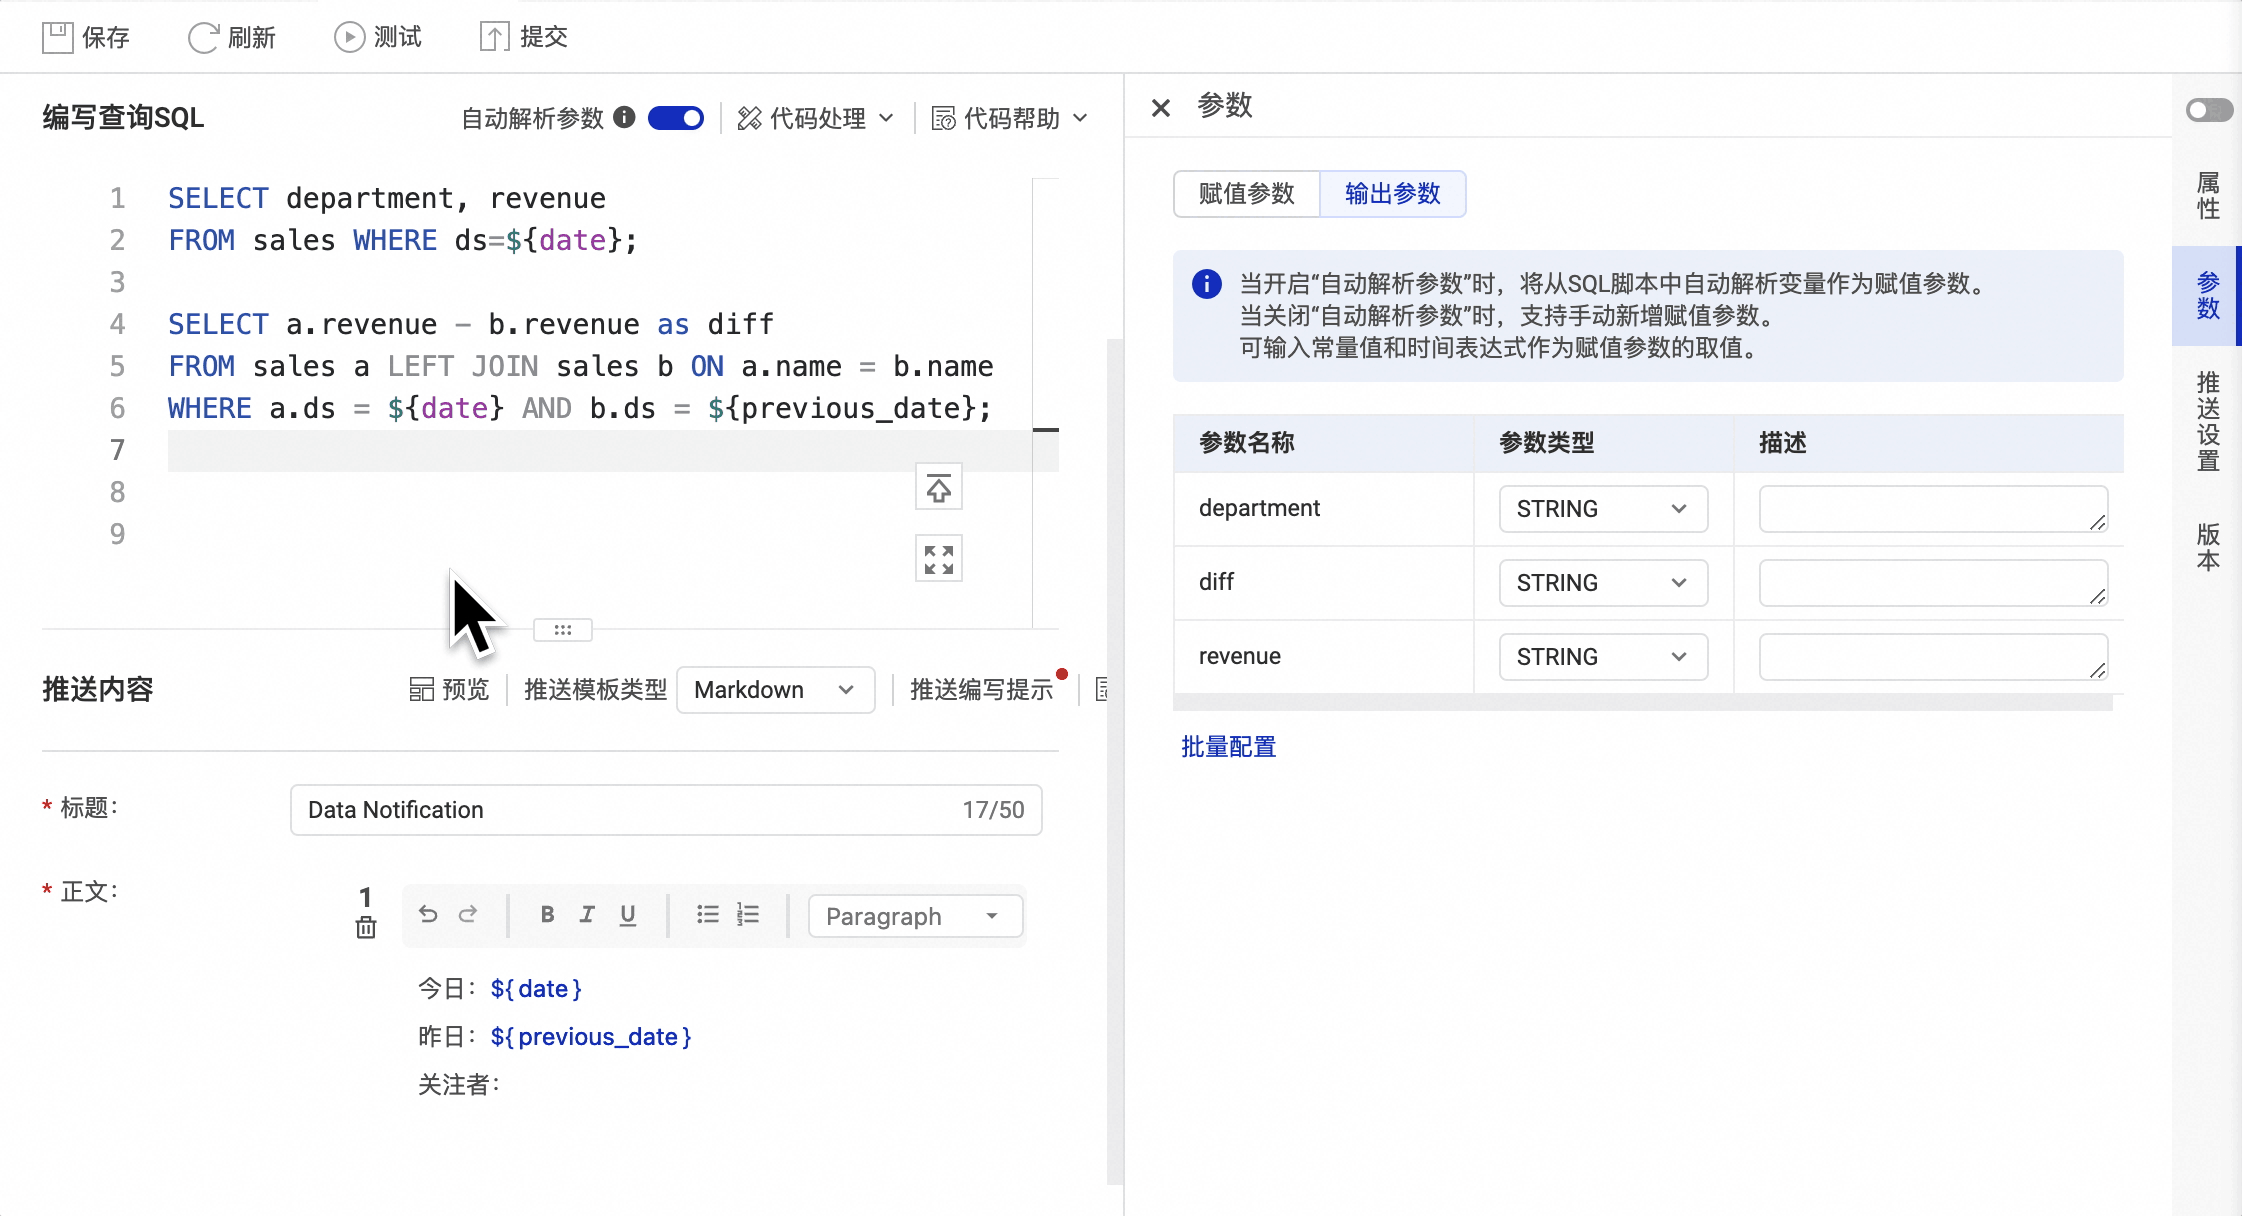This screenshot has height=1216, width=2242.
Task: Refresh using the 刷新 icon
Action: pos(203,36)
